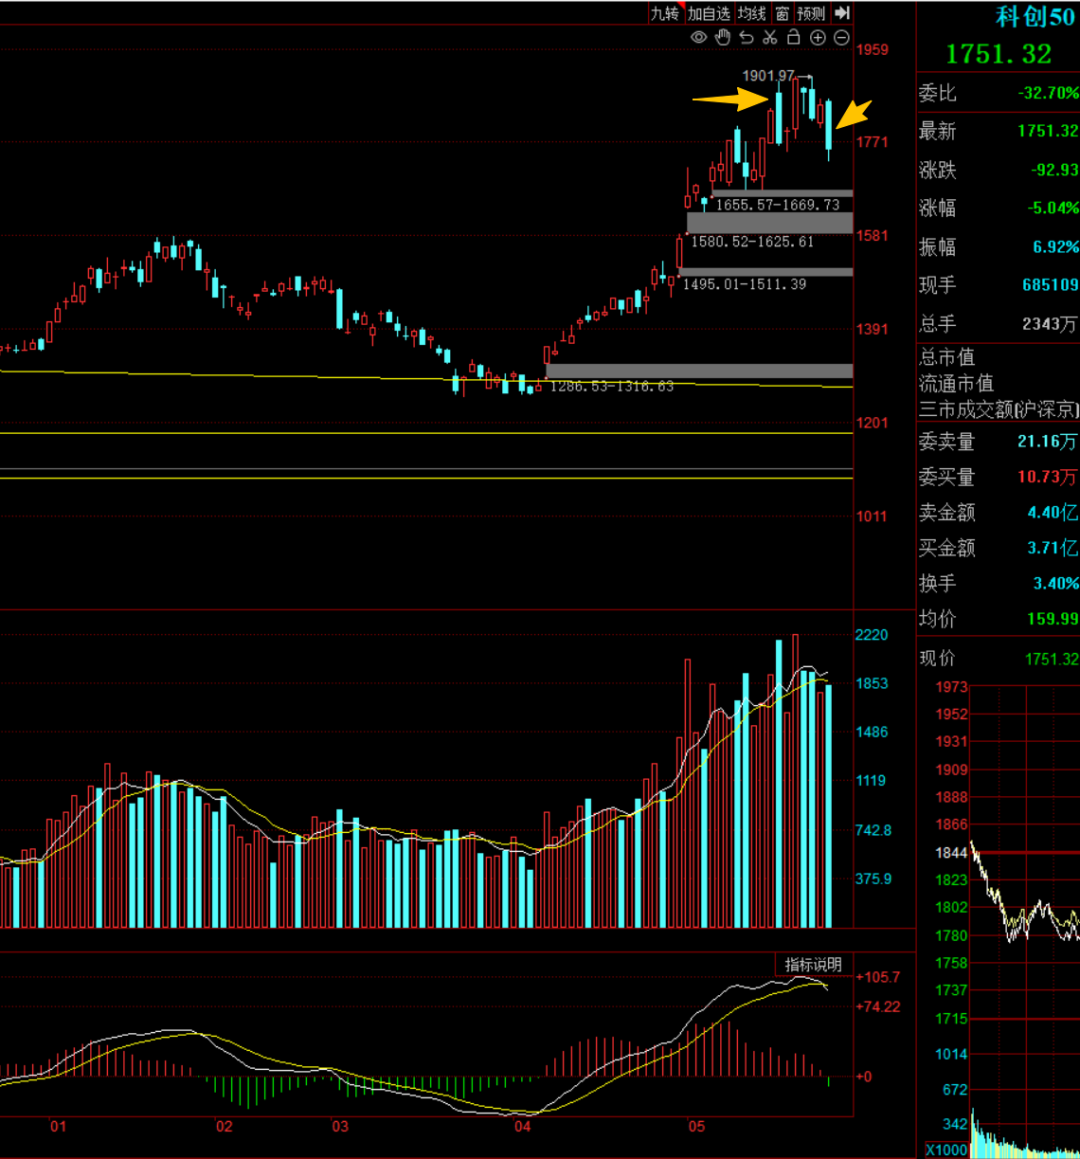Click the 三市成交额(沪深京) label
The height and width of the screenshot is (1159, 1080).
pyautogui.click(x=998, y=409)
